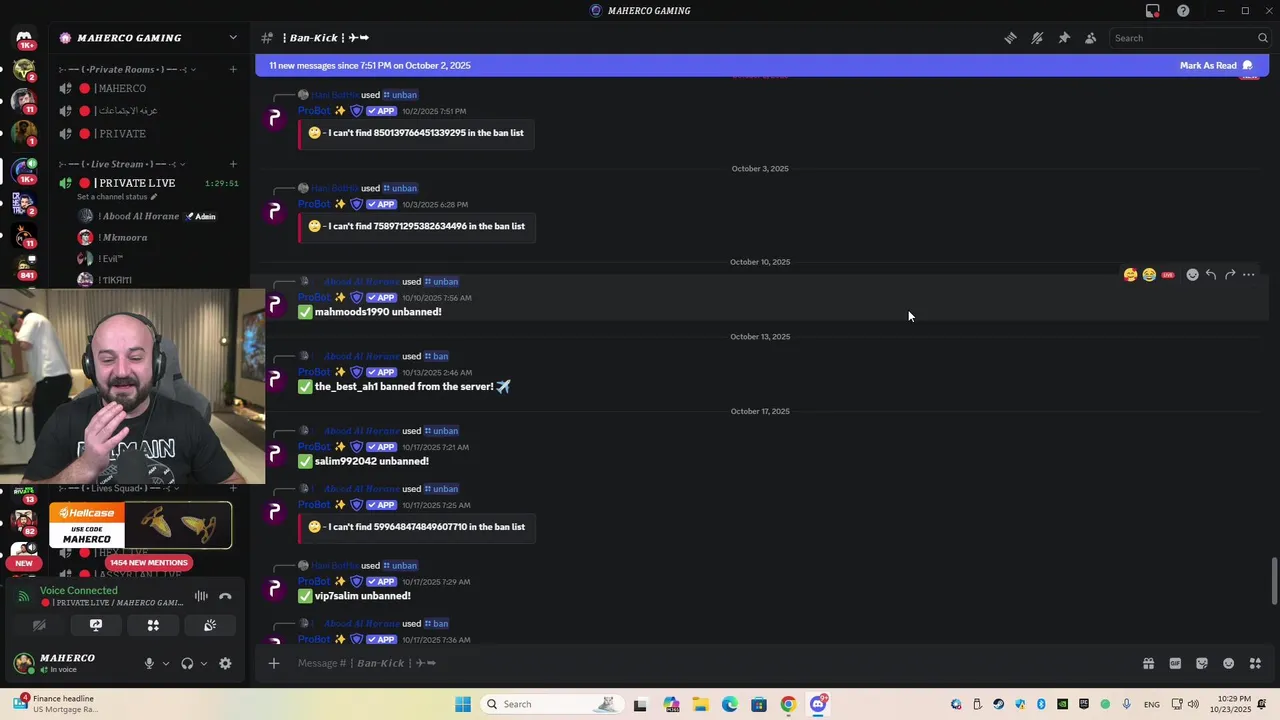Turn on camera in voice panel
Screen dimensions: 1280x720
[39, 625]
